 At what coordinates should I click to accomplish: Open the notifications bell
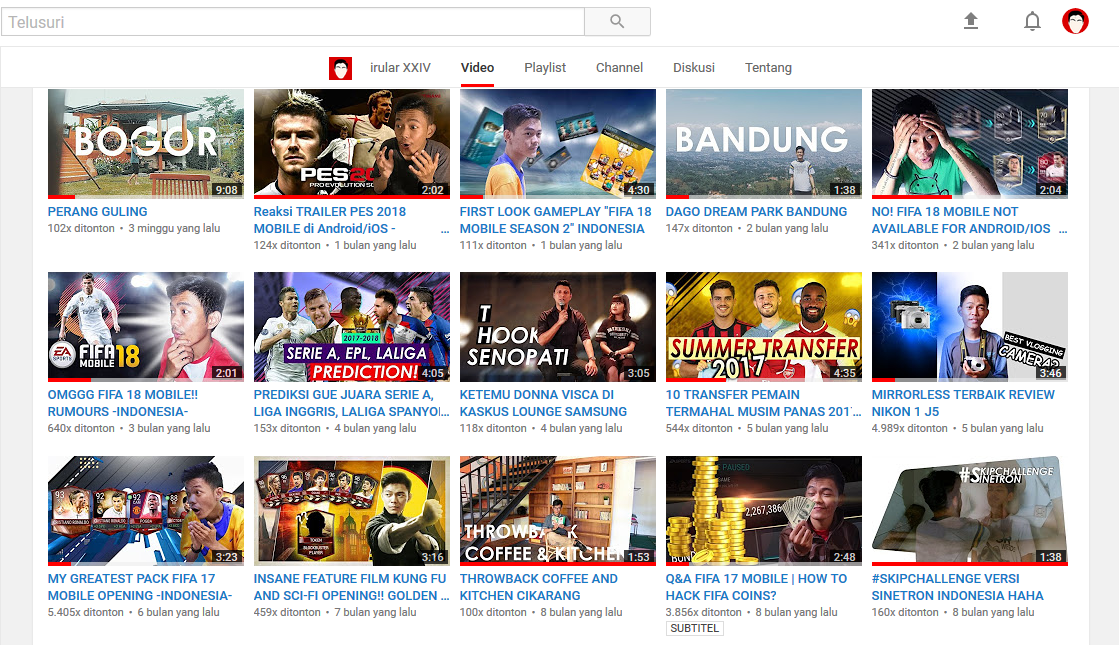1032,21
